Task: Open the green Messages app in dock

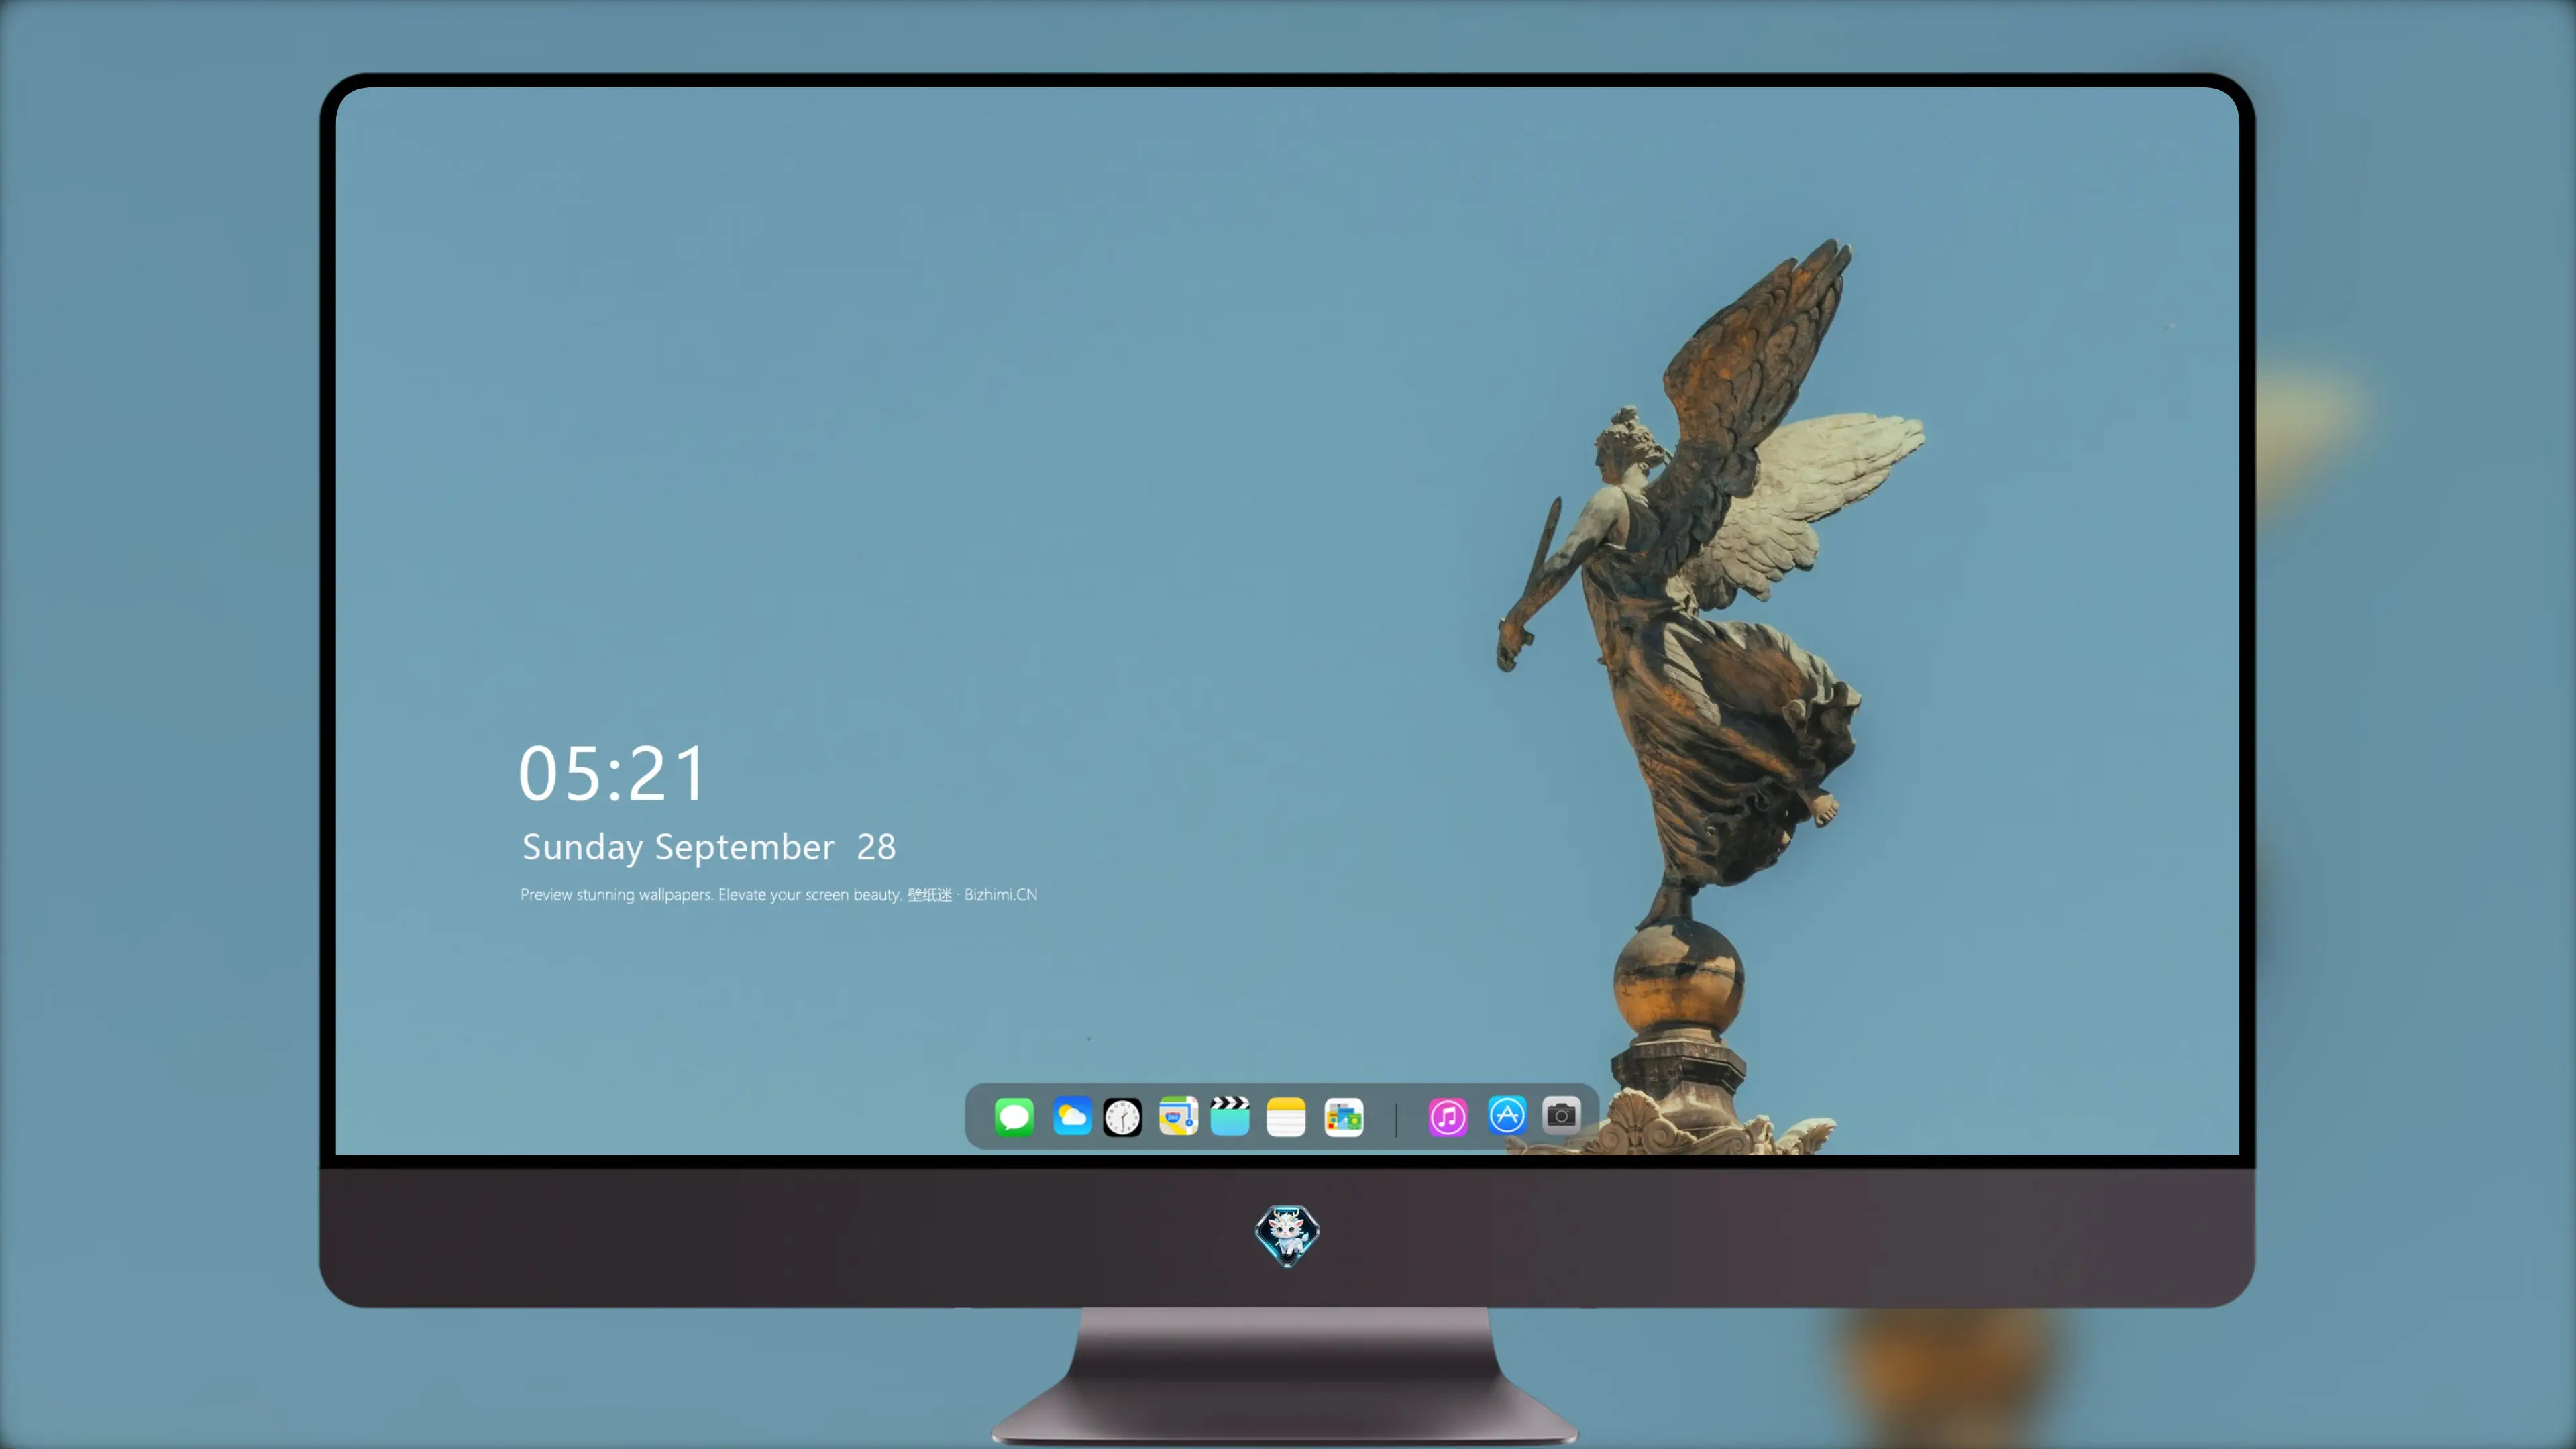Action: [x=1014, y=1116]
